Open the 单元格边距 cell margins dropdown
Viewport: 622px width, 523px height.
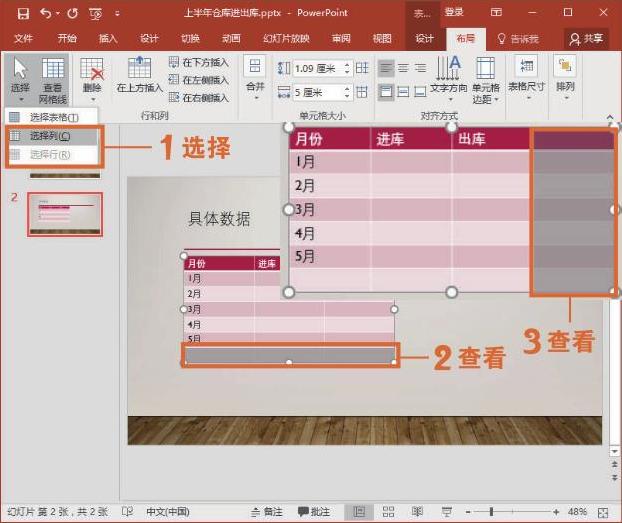(x=486, y=80)
